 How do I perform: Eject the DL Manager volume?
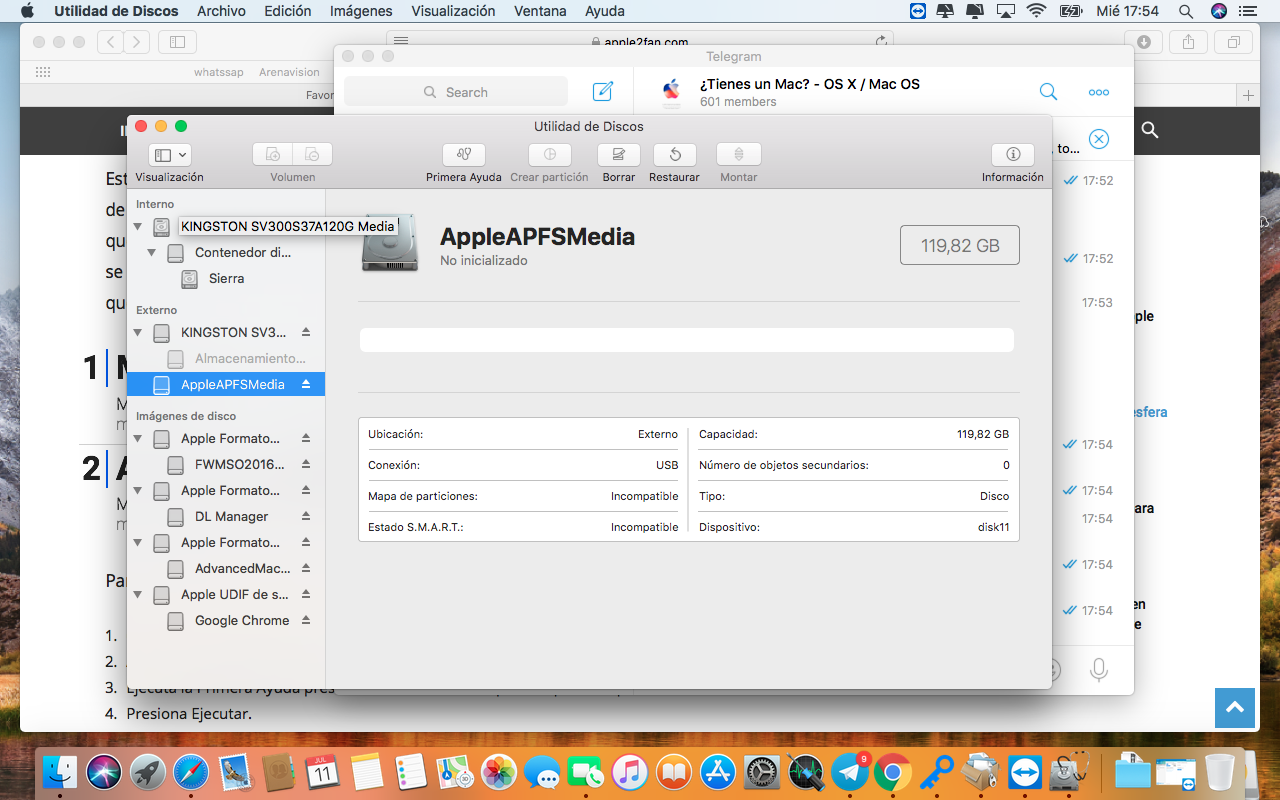pyautogui.click(x=306, y=516)
